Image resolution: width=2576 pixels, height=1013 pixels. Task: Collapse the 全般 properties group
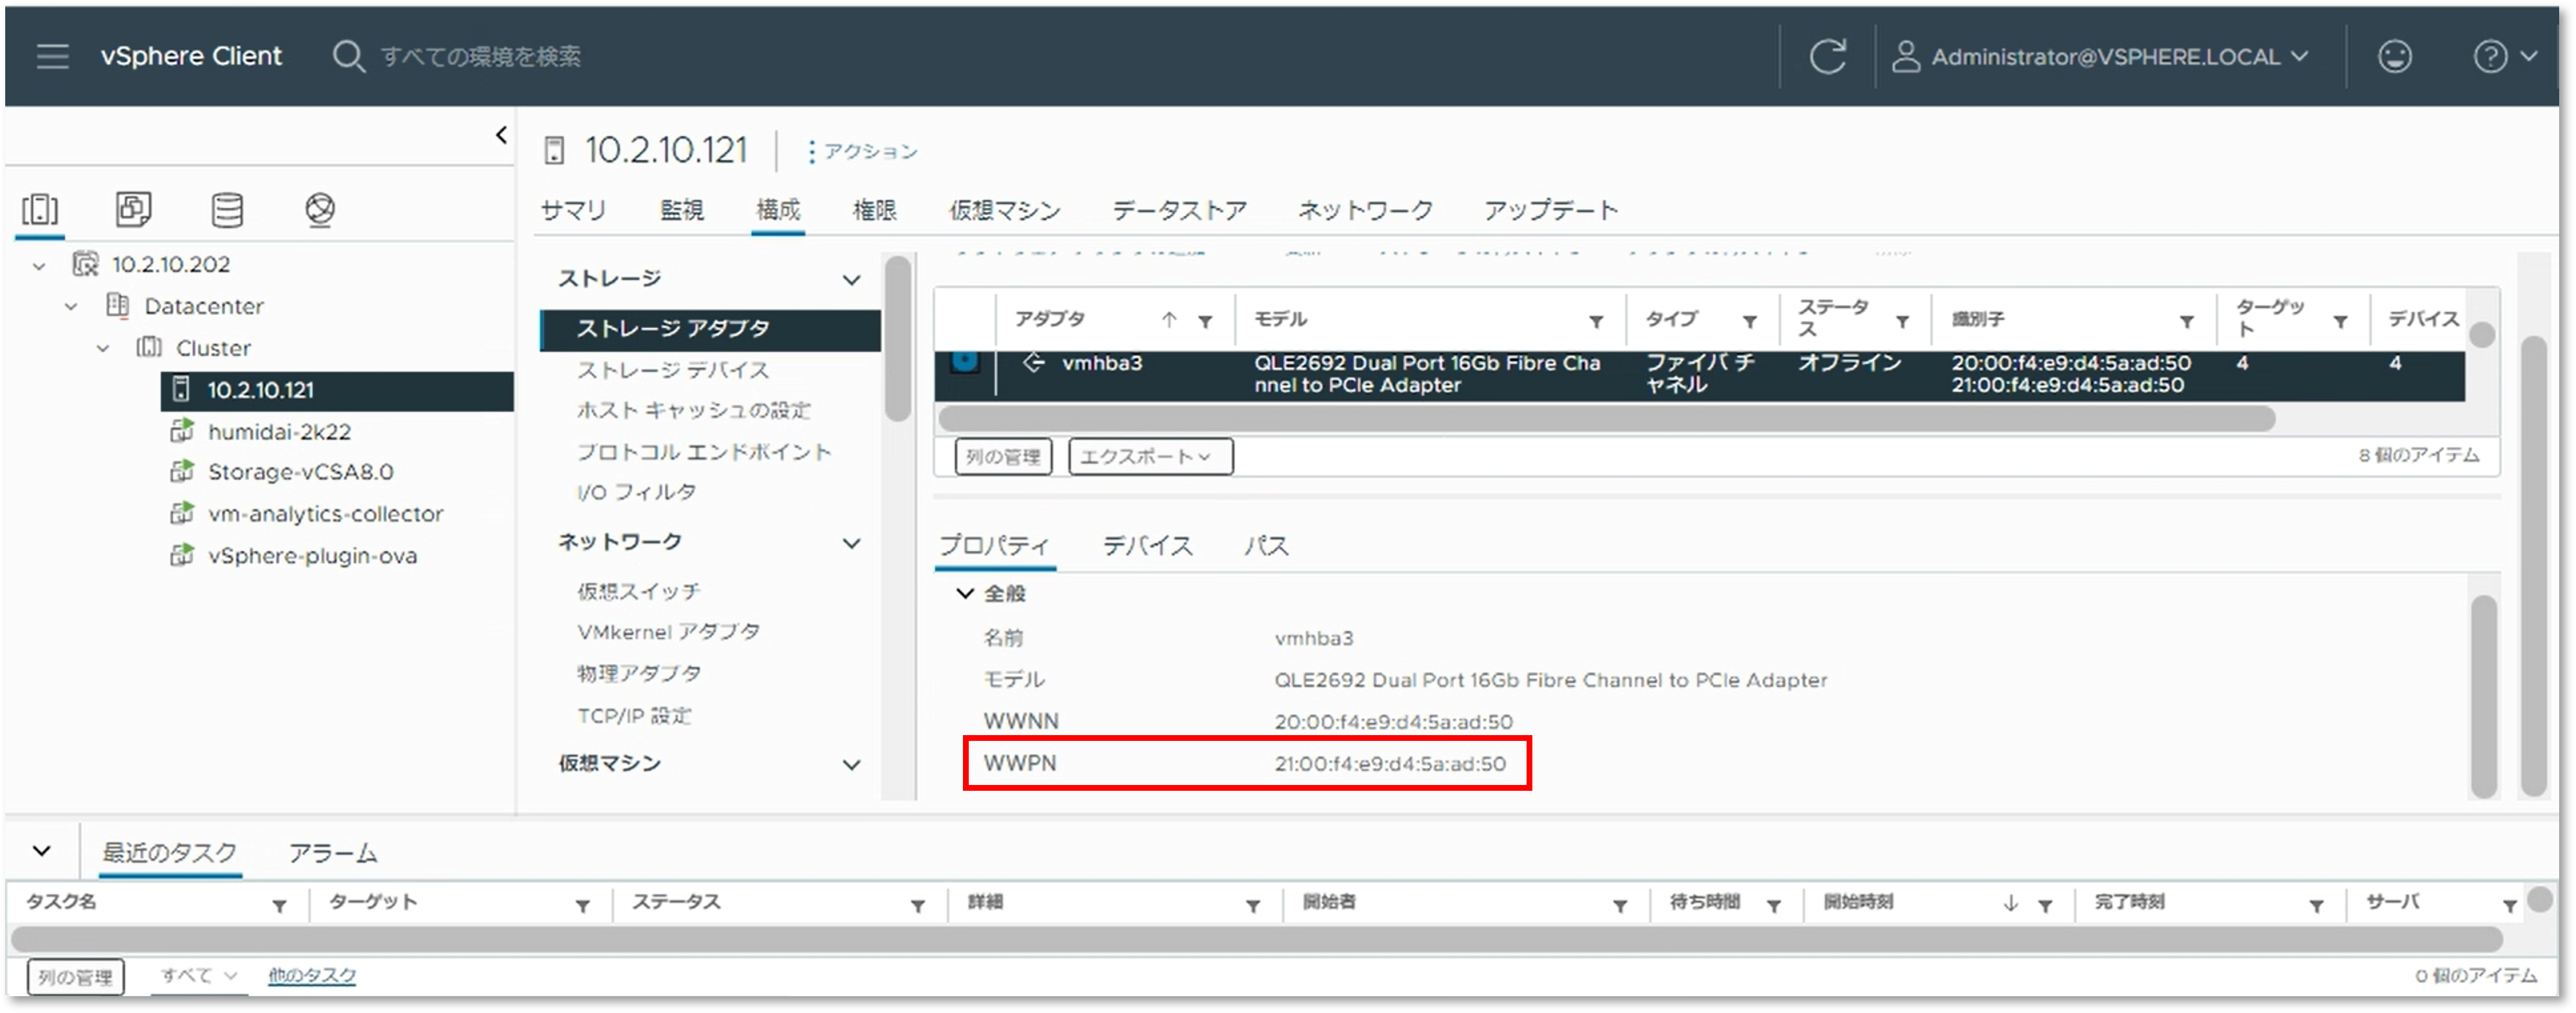[964, 594]
